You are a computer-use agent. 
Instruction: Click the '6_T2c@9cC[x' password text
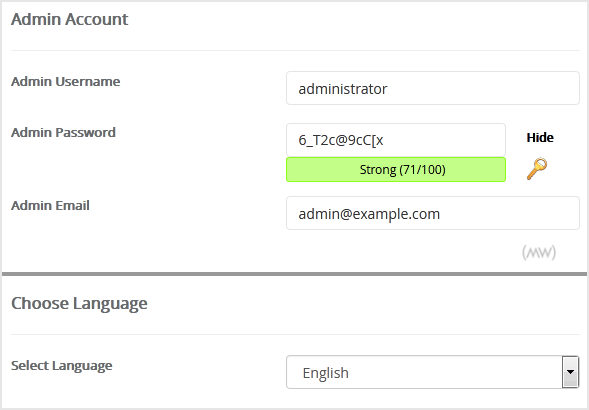tap(341, 141)
